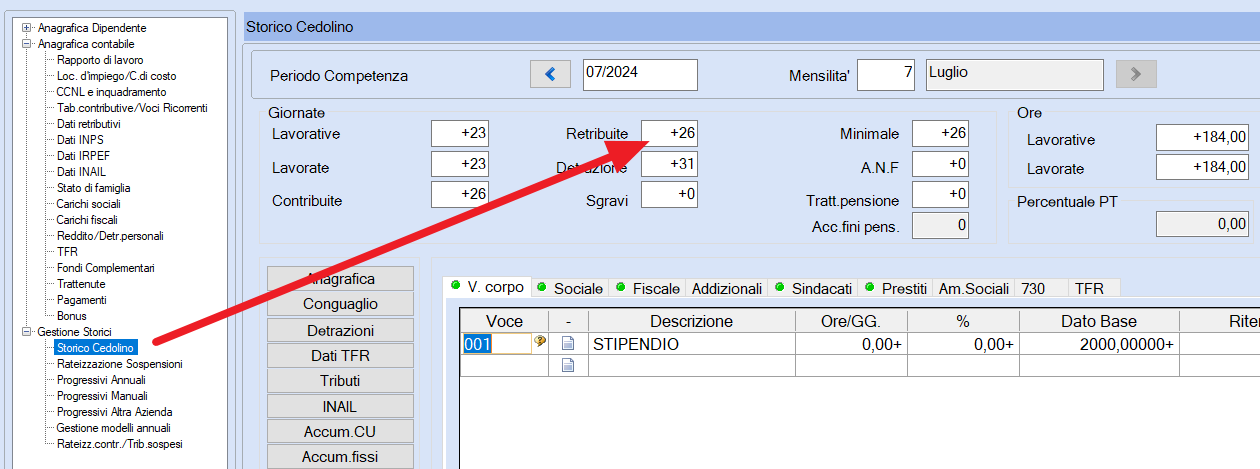
Task: Click the Giornate Lavorative +23 field
Action: click(459, 133)
